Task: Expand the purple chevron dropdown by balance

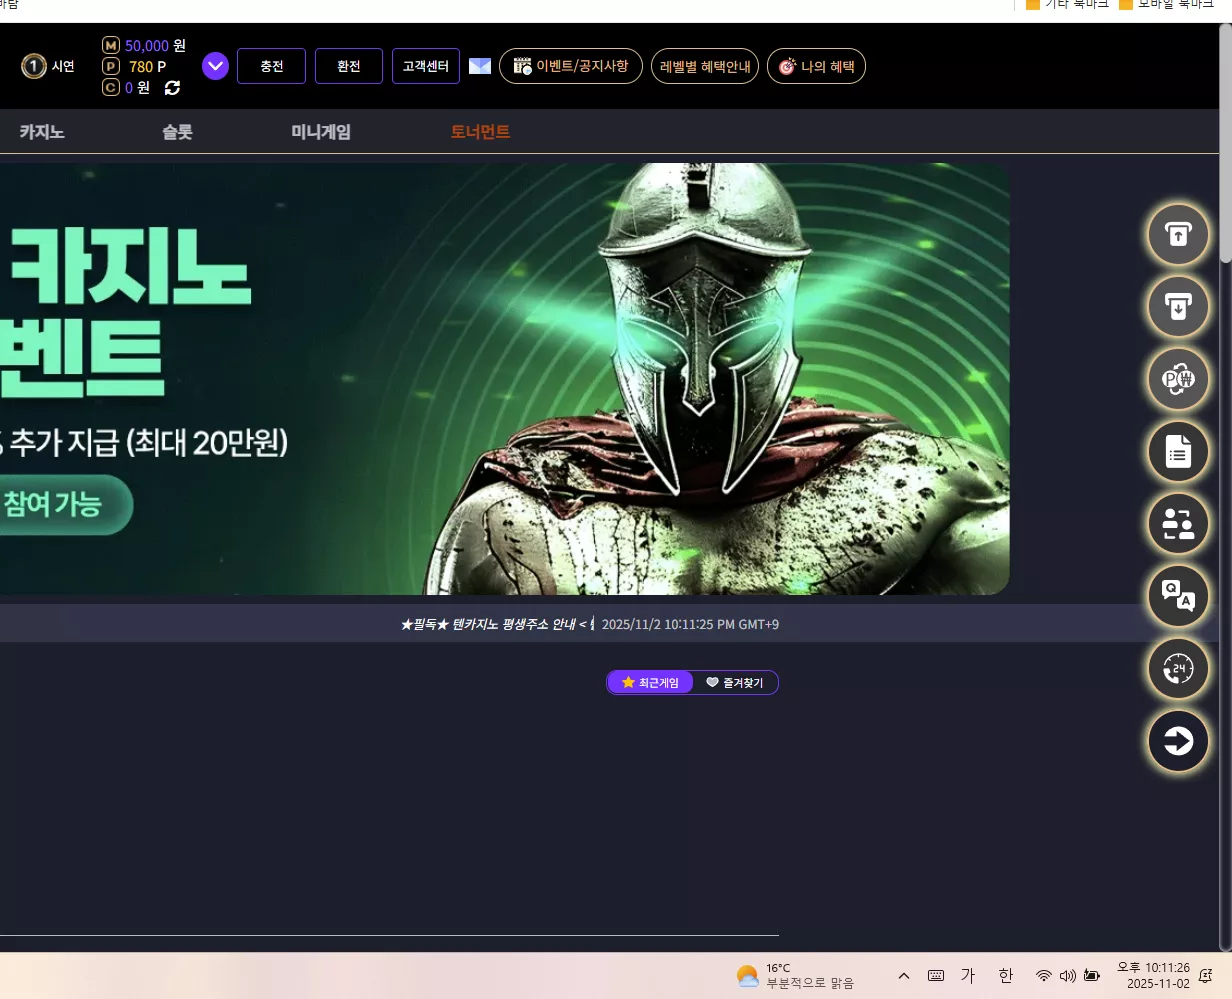Action: pyautogui.click(x=215, y=66)
